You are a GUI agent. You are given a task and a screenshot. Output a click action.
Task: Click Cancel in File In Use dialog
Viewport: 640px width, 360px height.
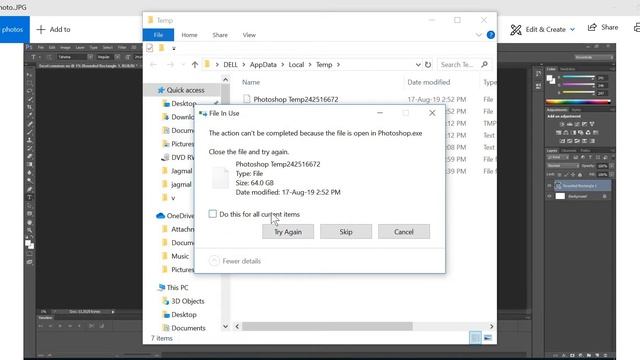(x=404, y=231)
